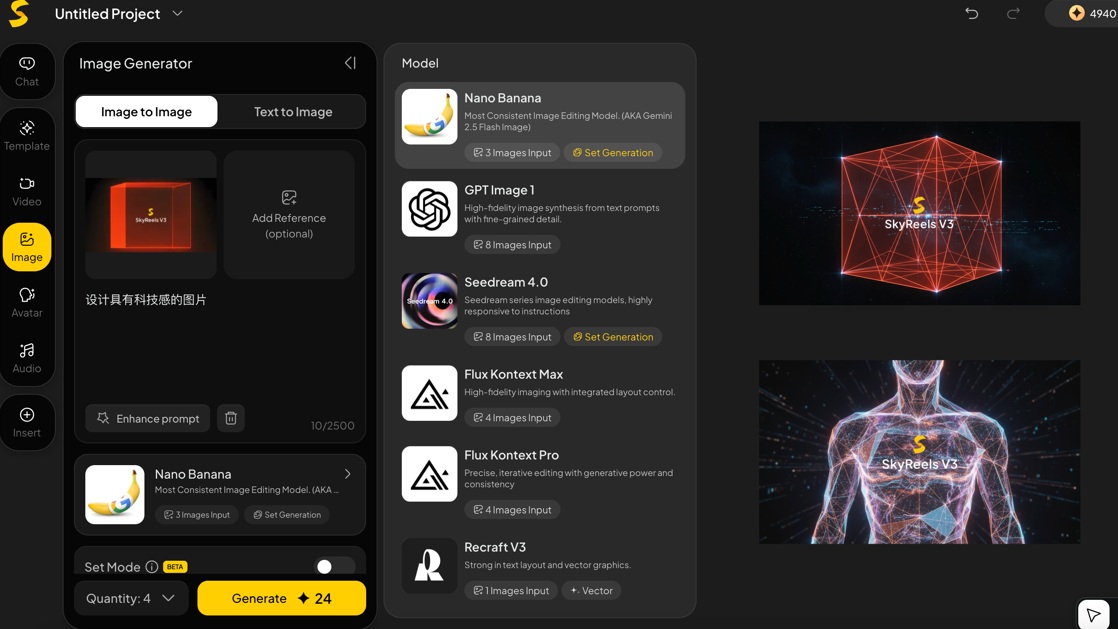Open the Audio section in the sidebar
The height and width of the screenshot is (629, 1118).
(x=27, y=358)
